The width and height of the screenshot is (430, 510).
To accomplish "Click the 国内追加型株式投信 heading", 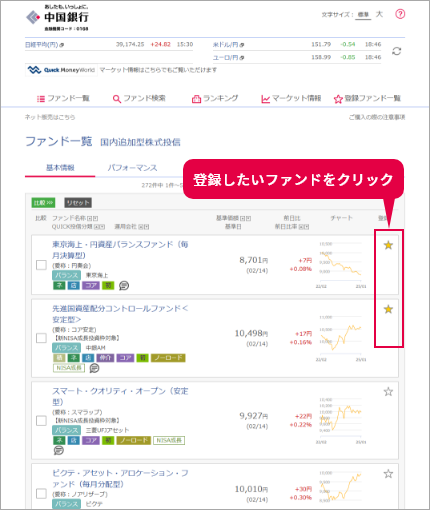I will (x=140, y=142).
